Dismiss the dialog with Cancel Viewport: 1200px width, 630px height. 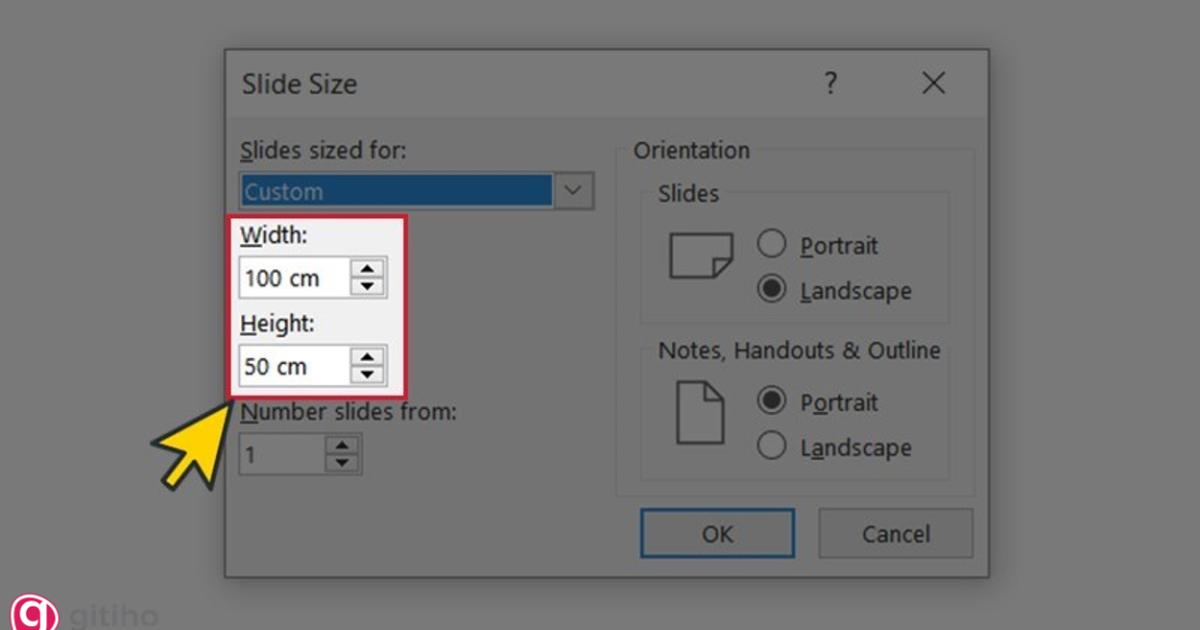click(x=895, y=533)
